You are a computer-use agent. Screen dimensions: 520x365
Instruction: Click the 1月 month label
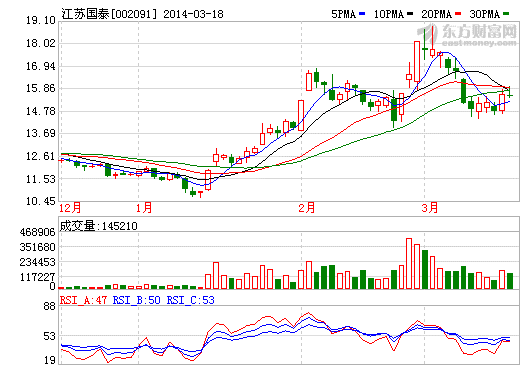tap(144, 208)
